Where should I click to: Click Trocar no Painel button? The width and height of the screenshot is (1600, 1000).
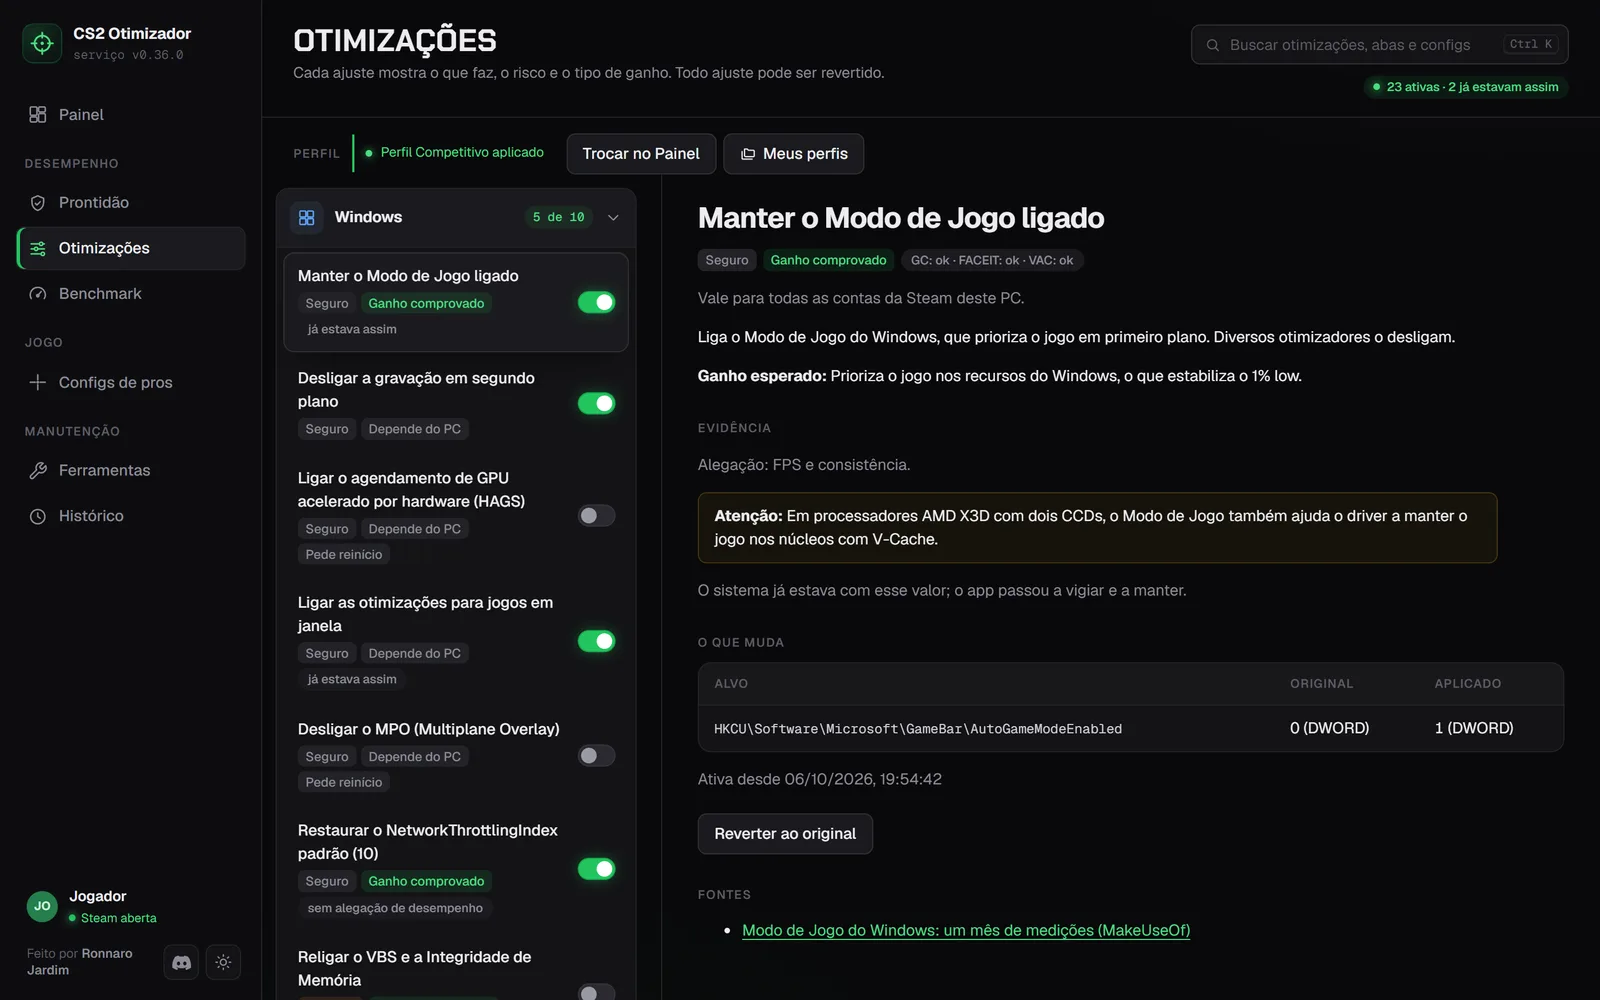(641, 154)
